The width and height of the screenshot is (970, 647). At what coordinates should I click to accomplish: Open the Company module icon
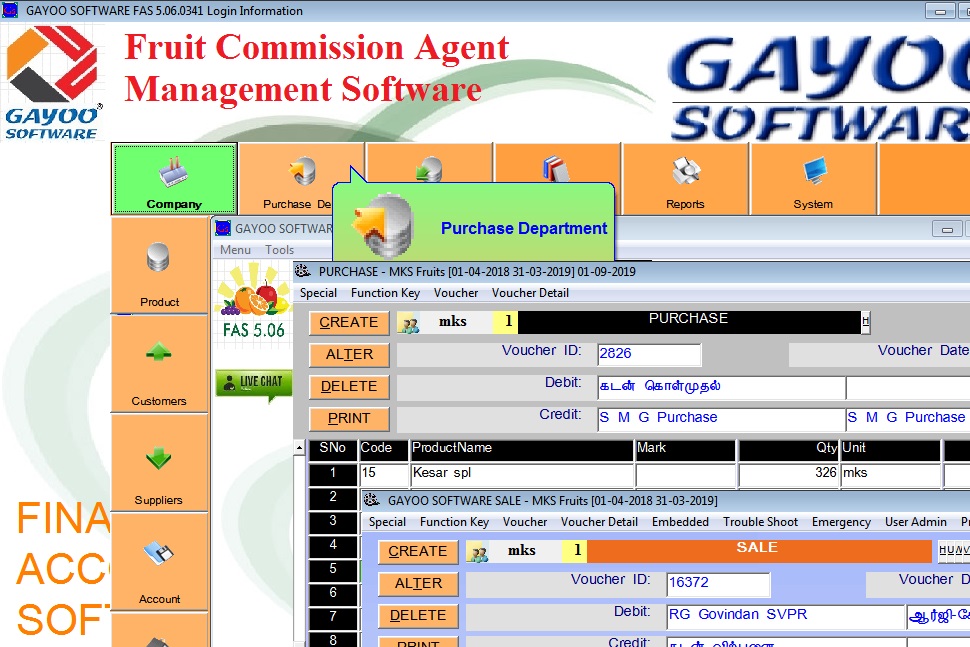click(x=174, y=179)
